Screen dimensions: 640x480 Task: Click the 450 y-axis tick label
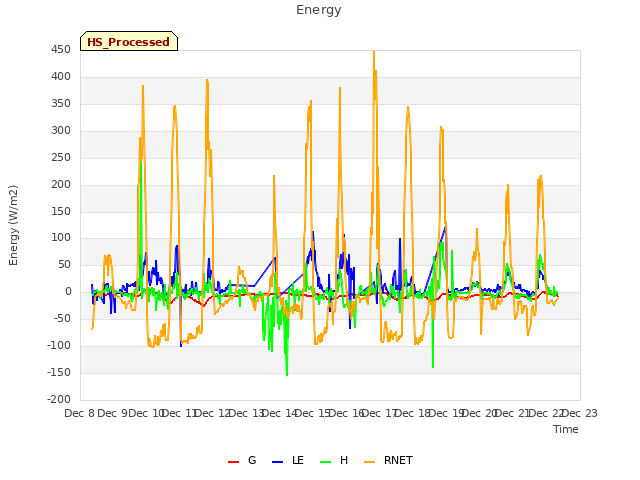click(x=61, y=50)
